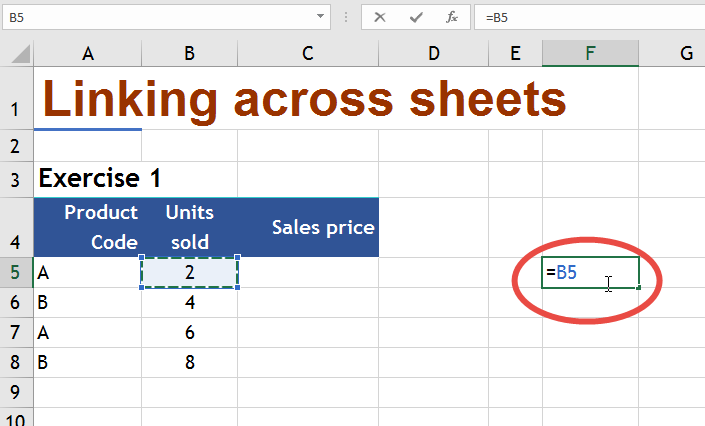Select column A header

tap(88, 54)
